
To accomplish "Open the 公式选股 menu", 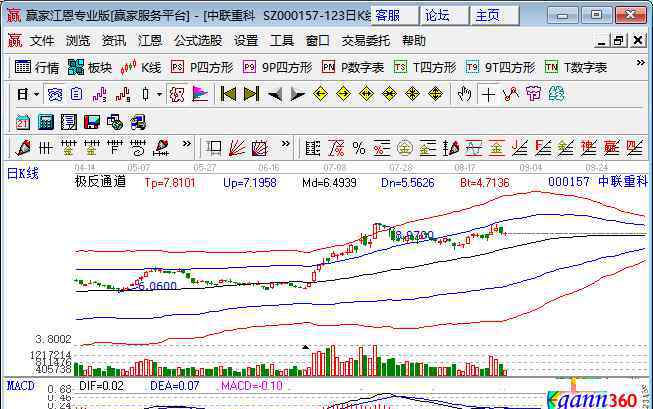I will point(198,41).
